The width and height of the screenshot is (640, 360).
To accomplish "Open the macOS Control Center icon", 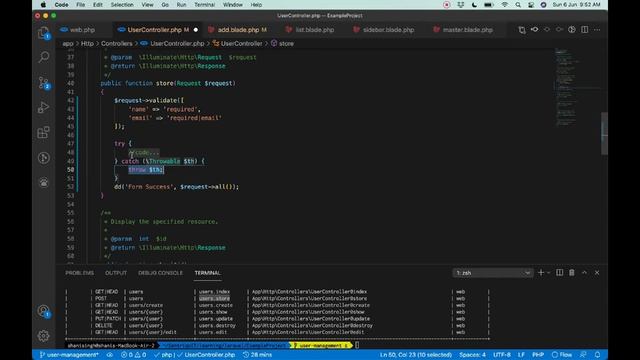I will [x=531, y=5].
